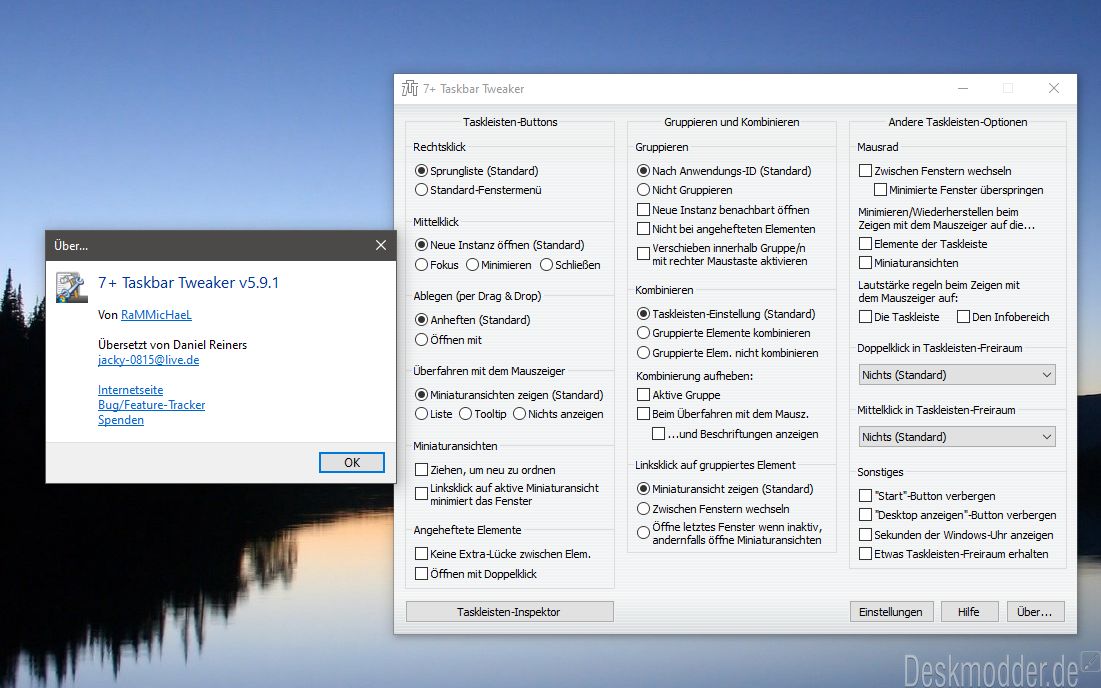This screenshot has height=688, width=1101.
Task: Click the 7+ Taskbar Tweaker title bar icon
Action: tap(409, 88)
